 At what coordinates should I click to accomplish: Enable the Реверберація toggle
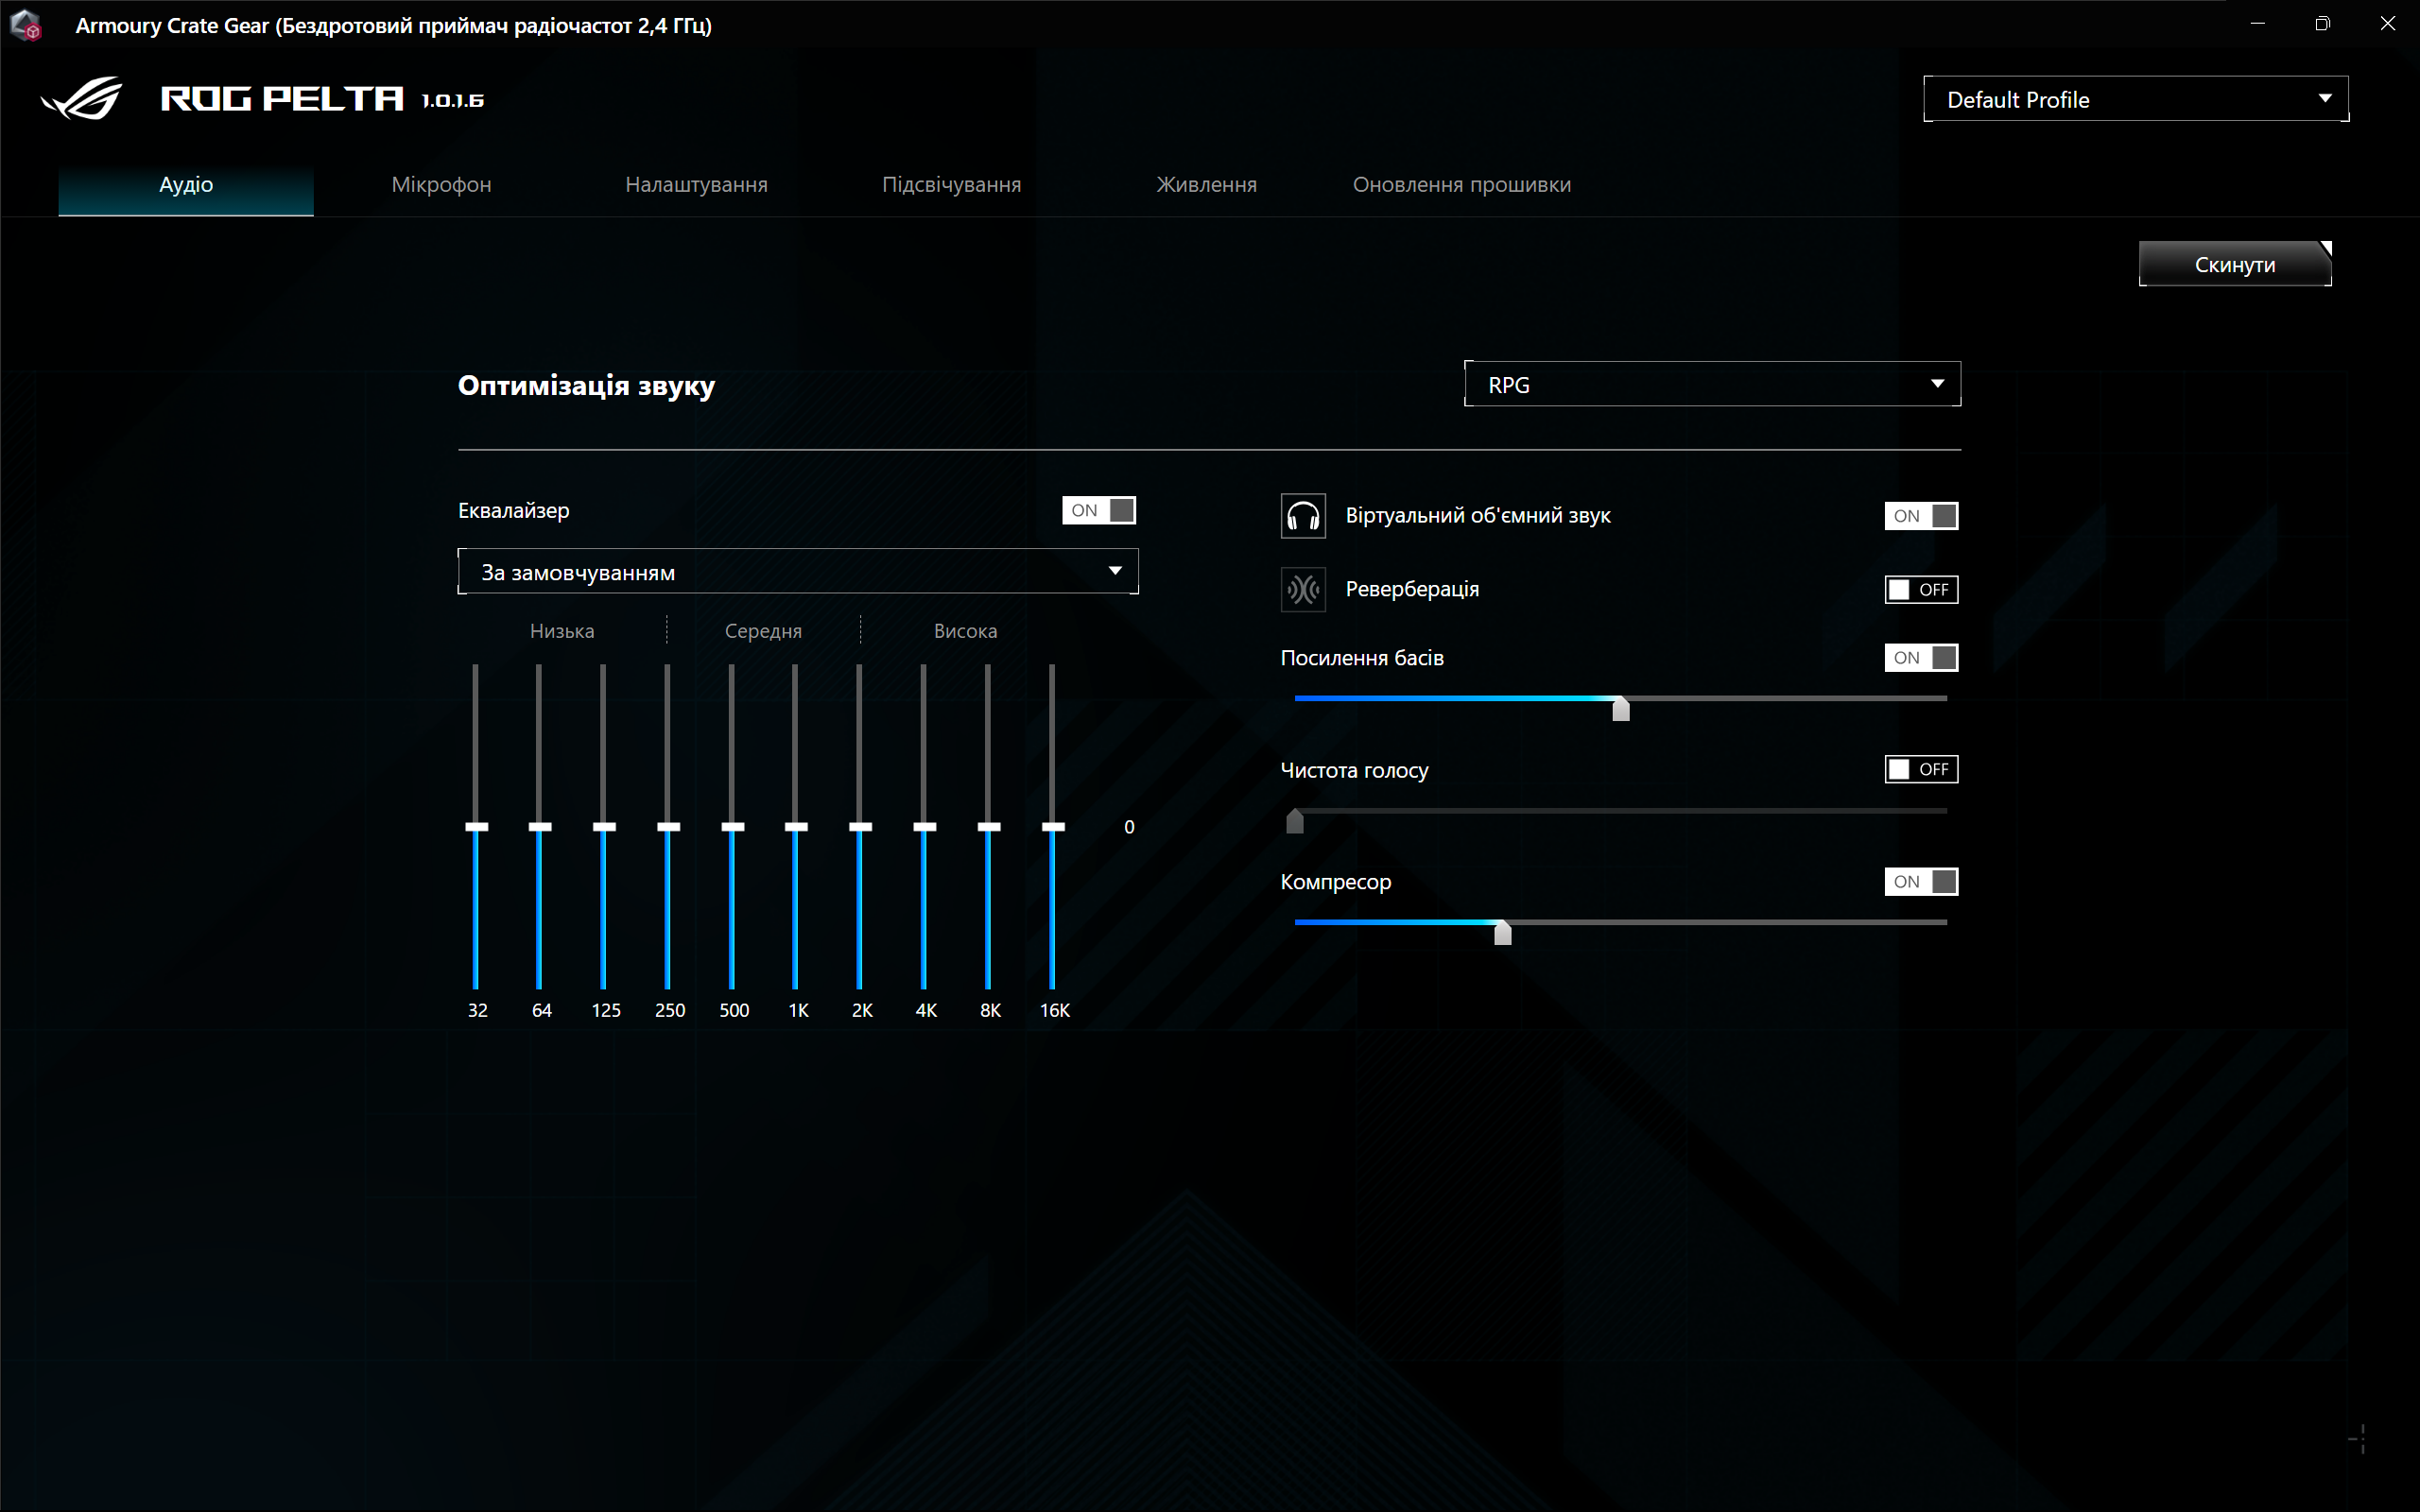[1921, 589]
